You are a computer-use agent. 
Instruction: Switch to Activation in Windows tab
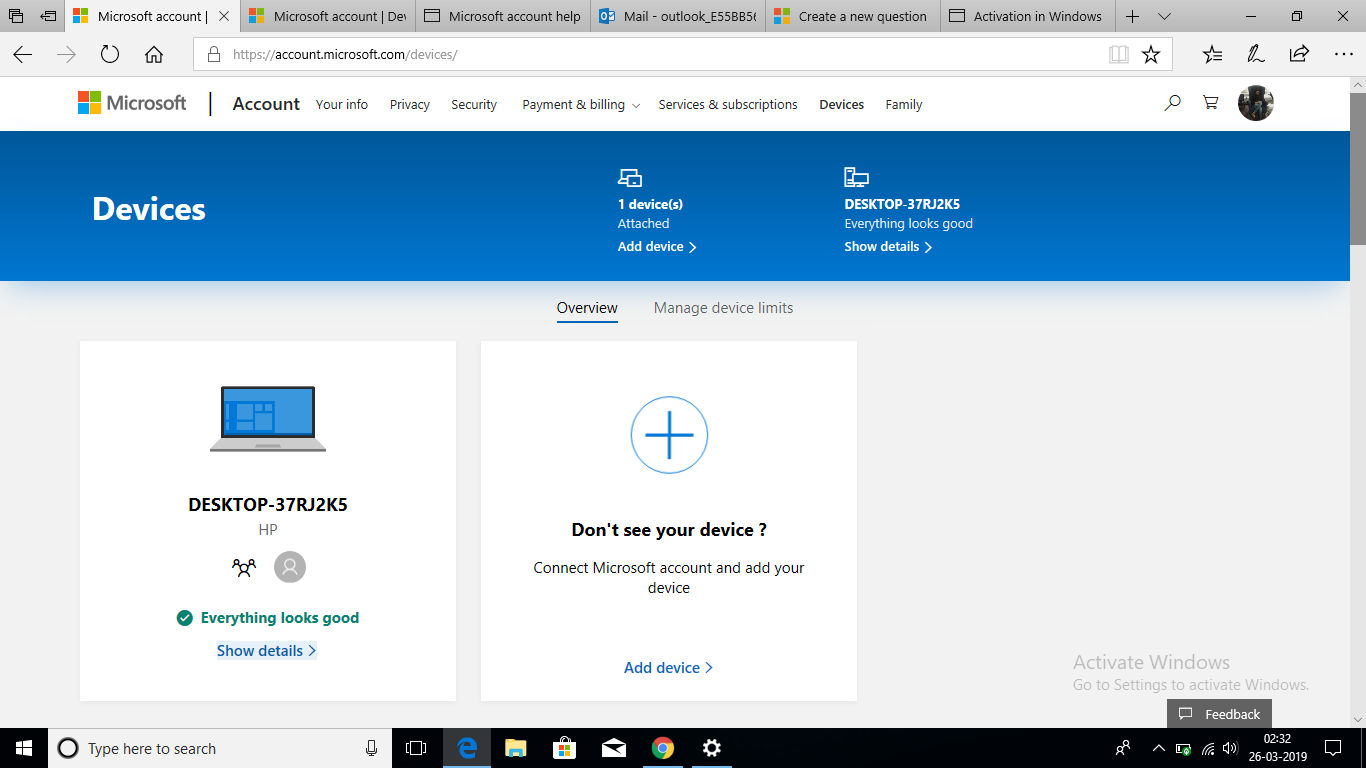pyautogui.click(x=1028, y=16)
